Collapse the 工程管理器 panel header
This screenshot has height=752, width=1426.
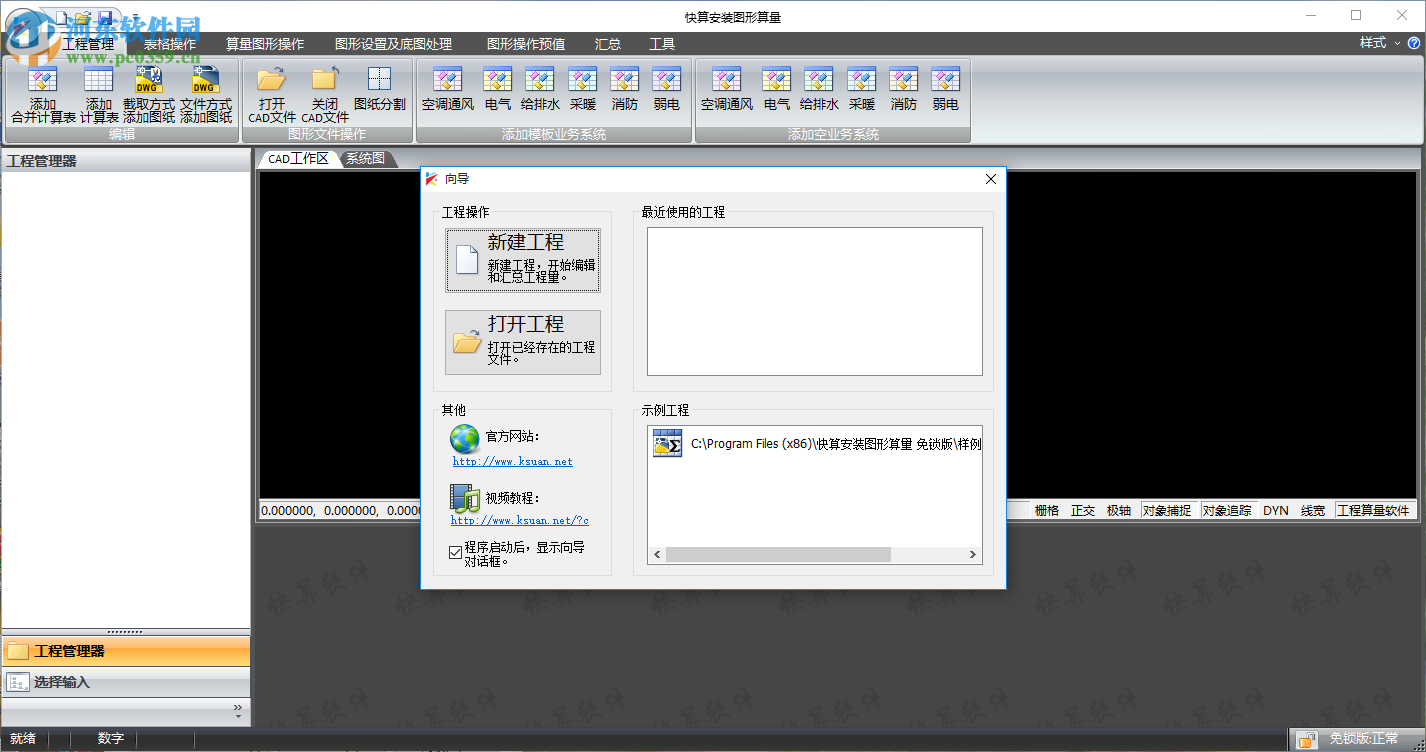tap(125, 651)
